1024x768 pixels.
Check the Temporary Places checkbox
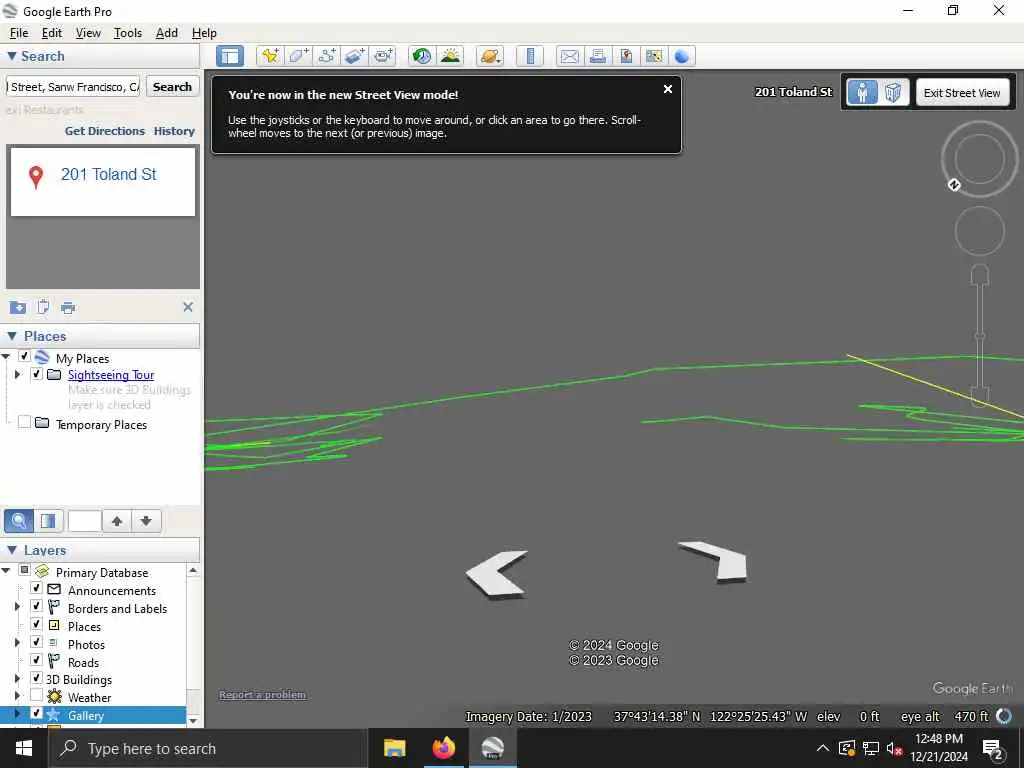24,423
